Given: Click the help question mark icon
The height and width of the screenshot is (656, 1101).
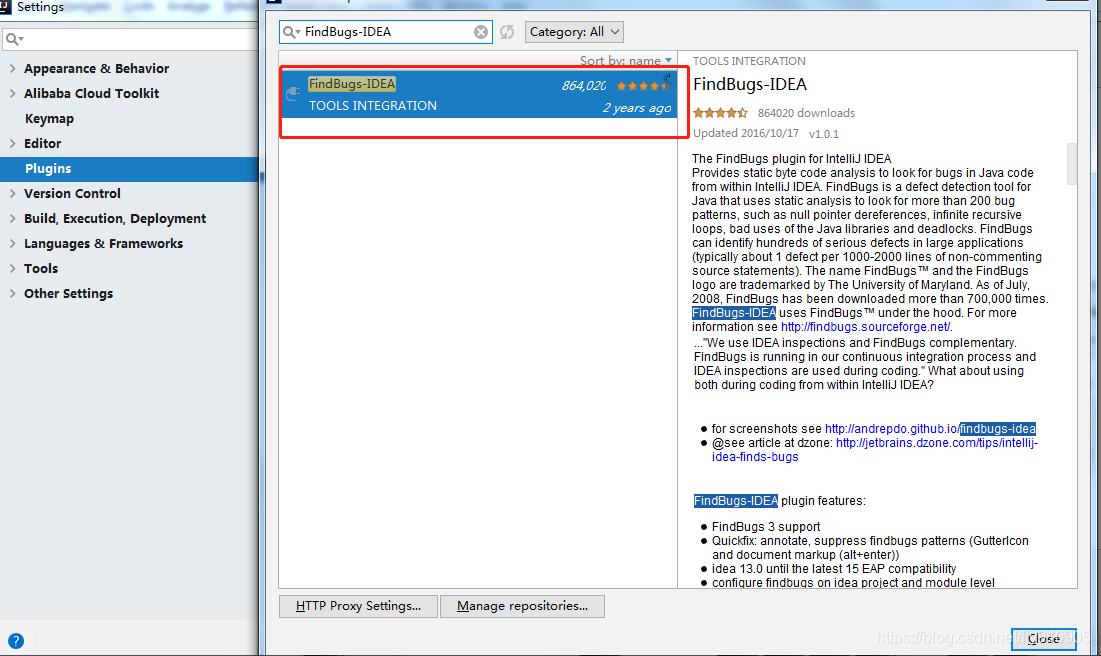Looking at the screenshot, I should point(15,641).
